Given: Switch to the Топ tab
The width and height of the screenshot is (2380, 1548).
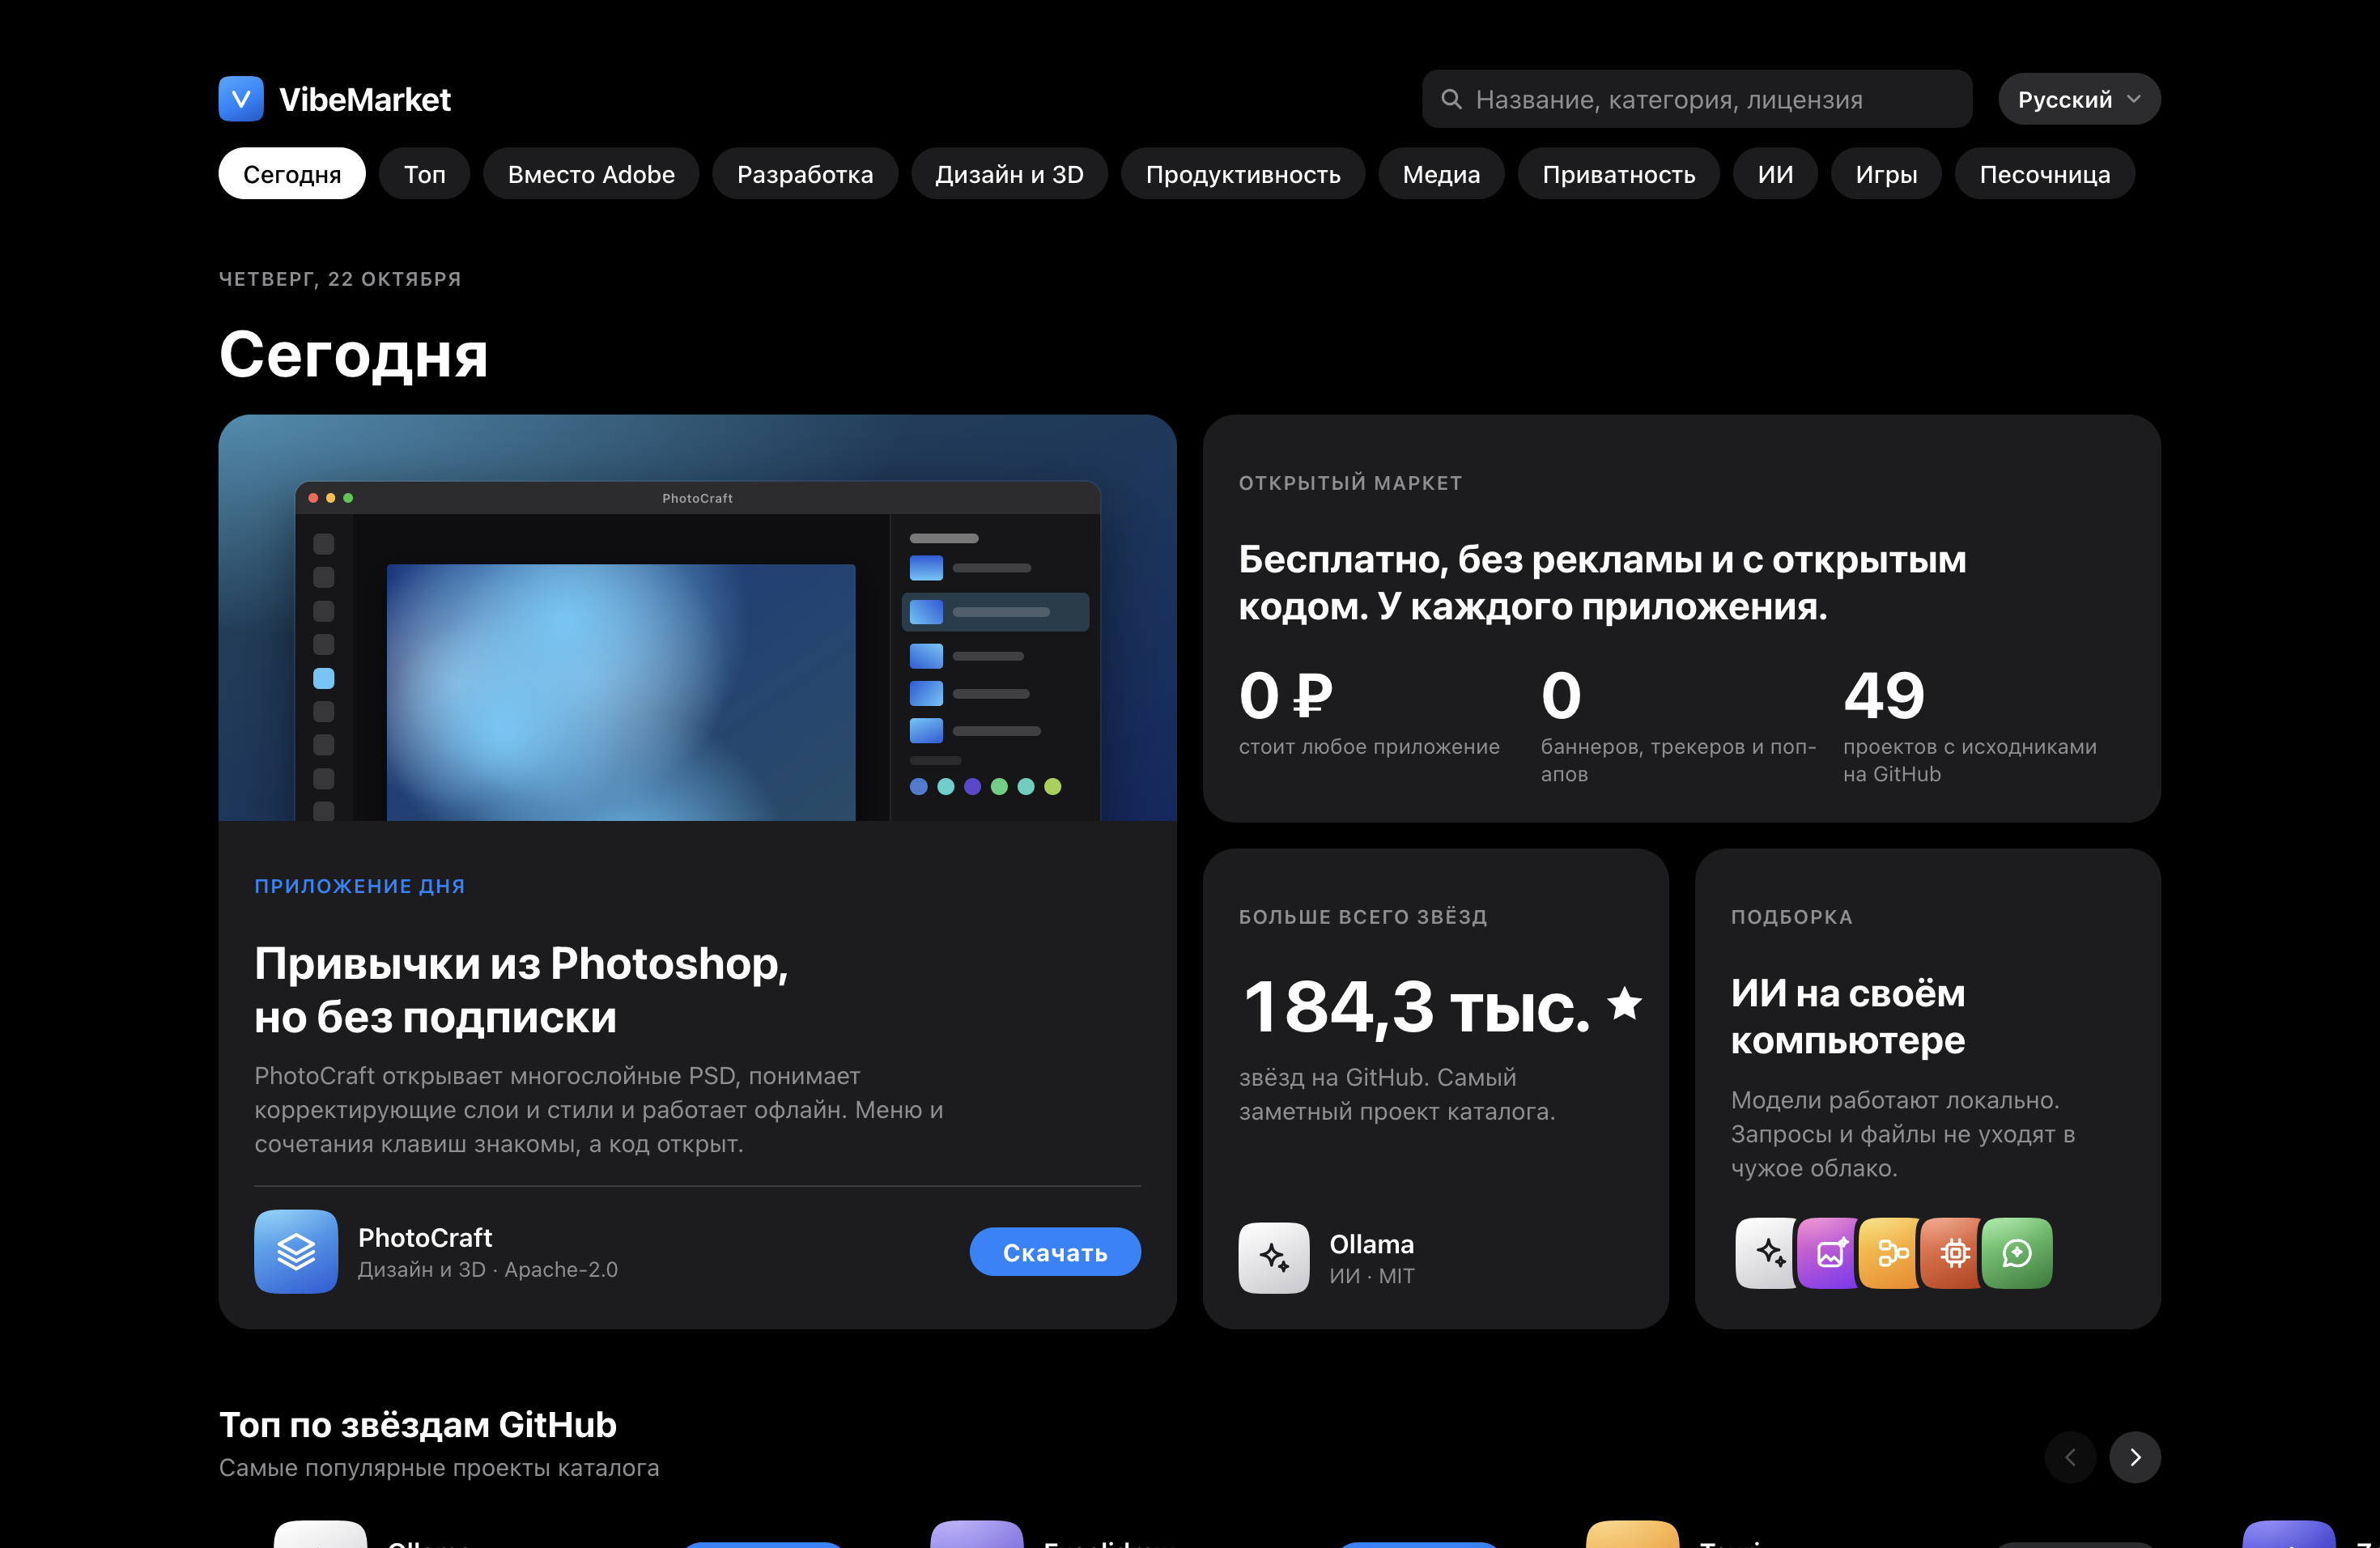Looking at the screenshot, I should click(425, 174).
